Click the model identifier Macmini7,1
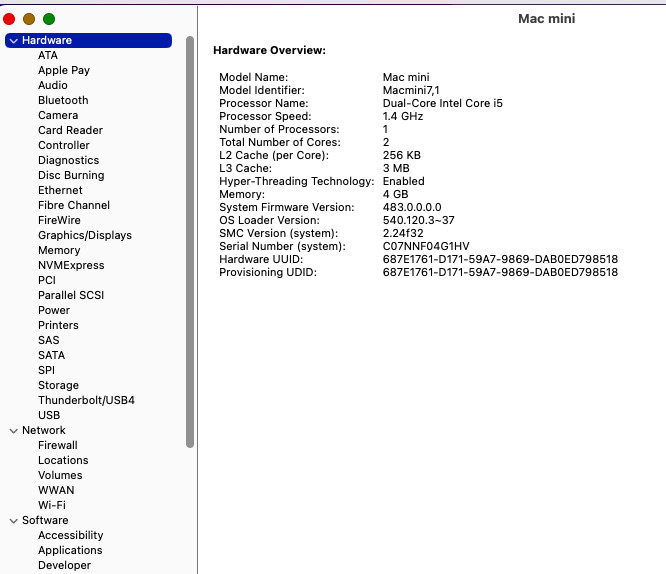Image resolution: width=666 pixels, height=574 pixels. (411, 90)
